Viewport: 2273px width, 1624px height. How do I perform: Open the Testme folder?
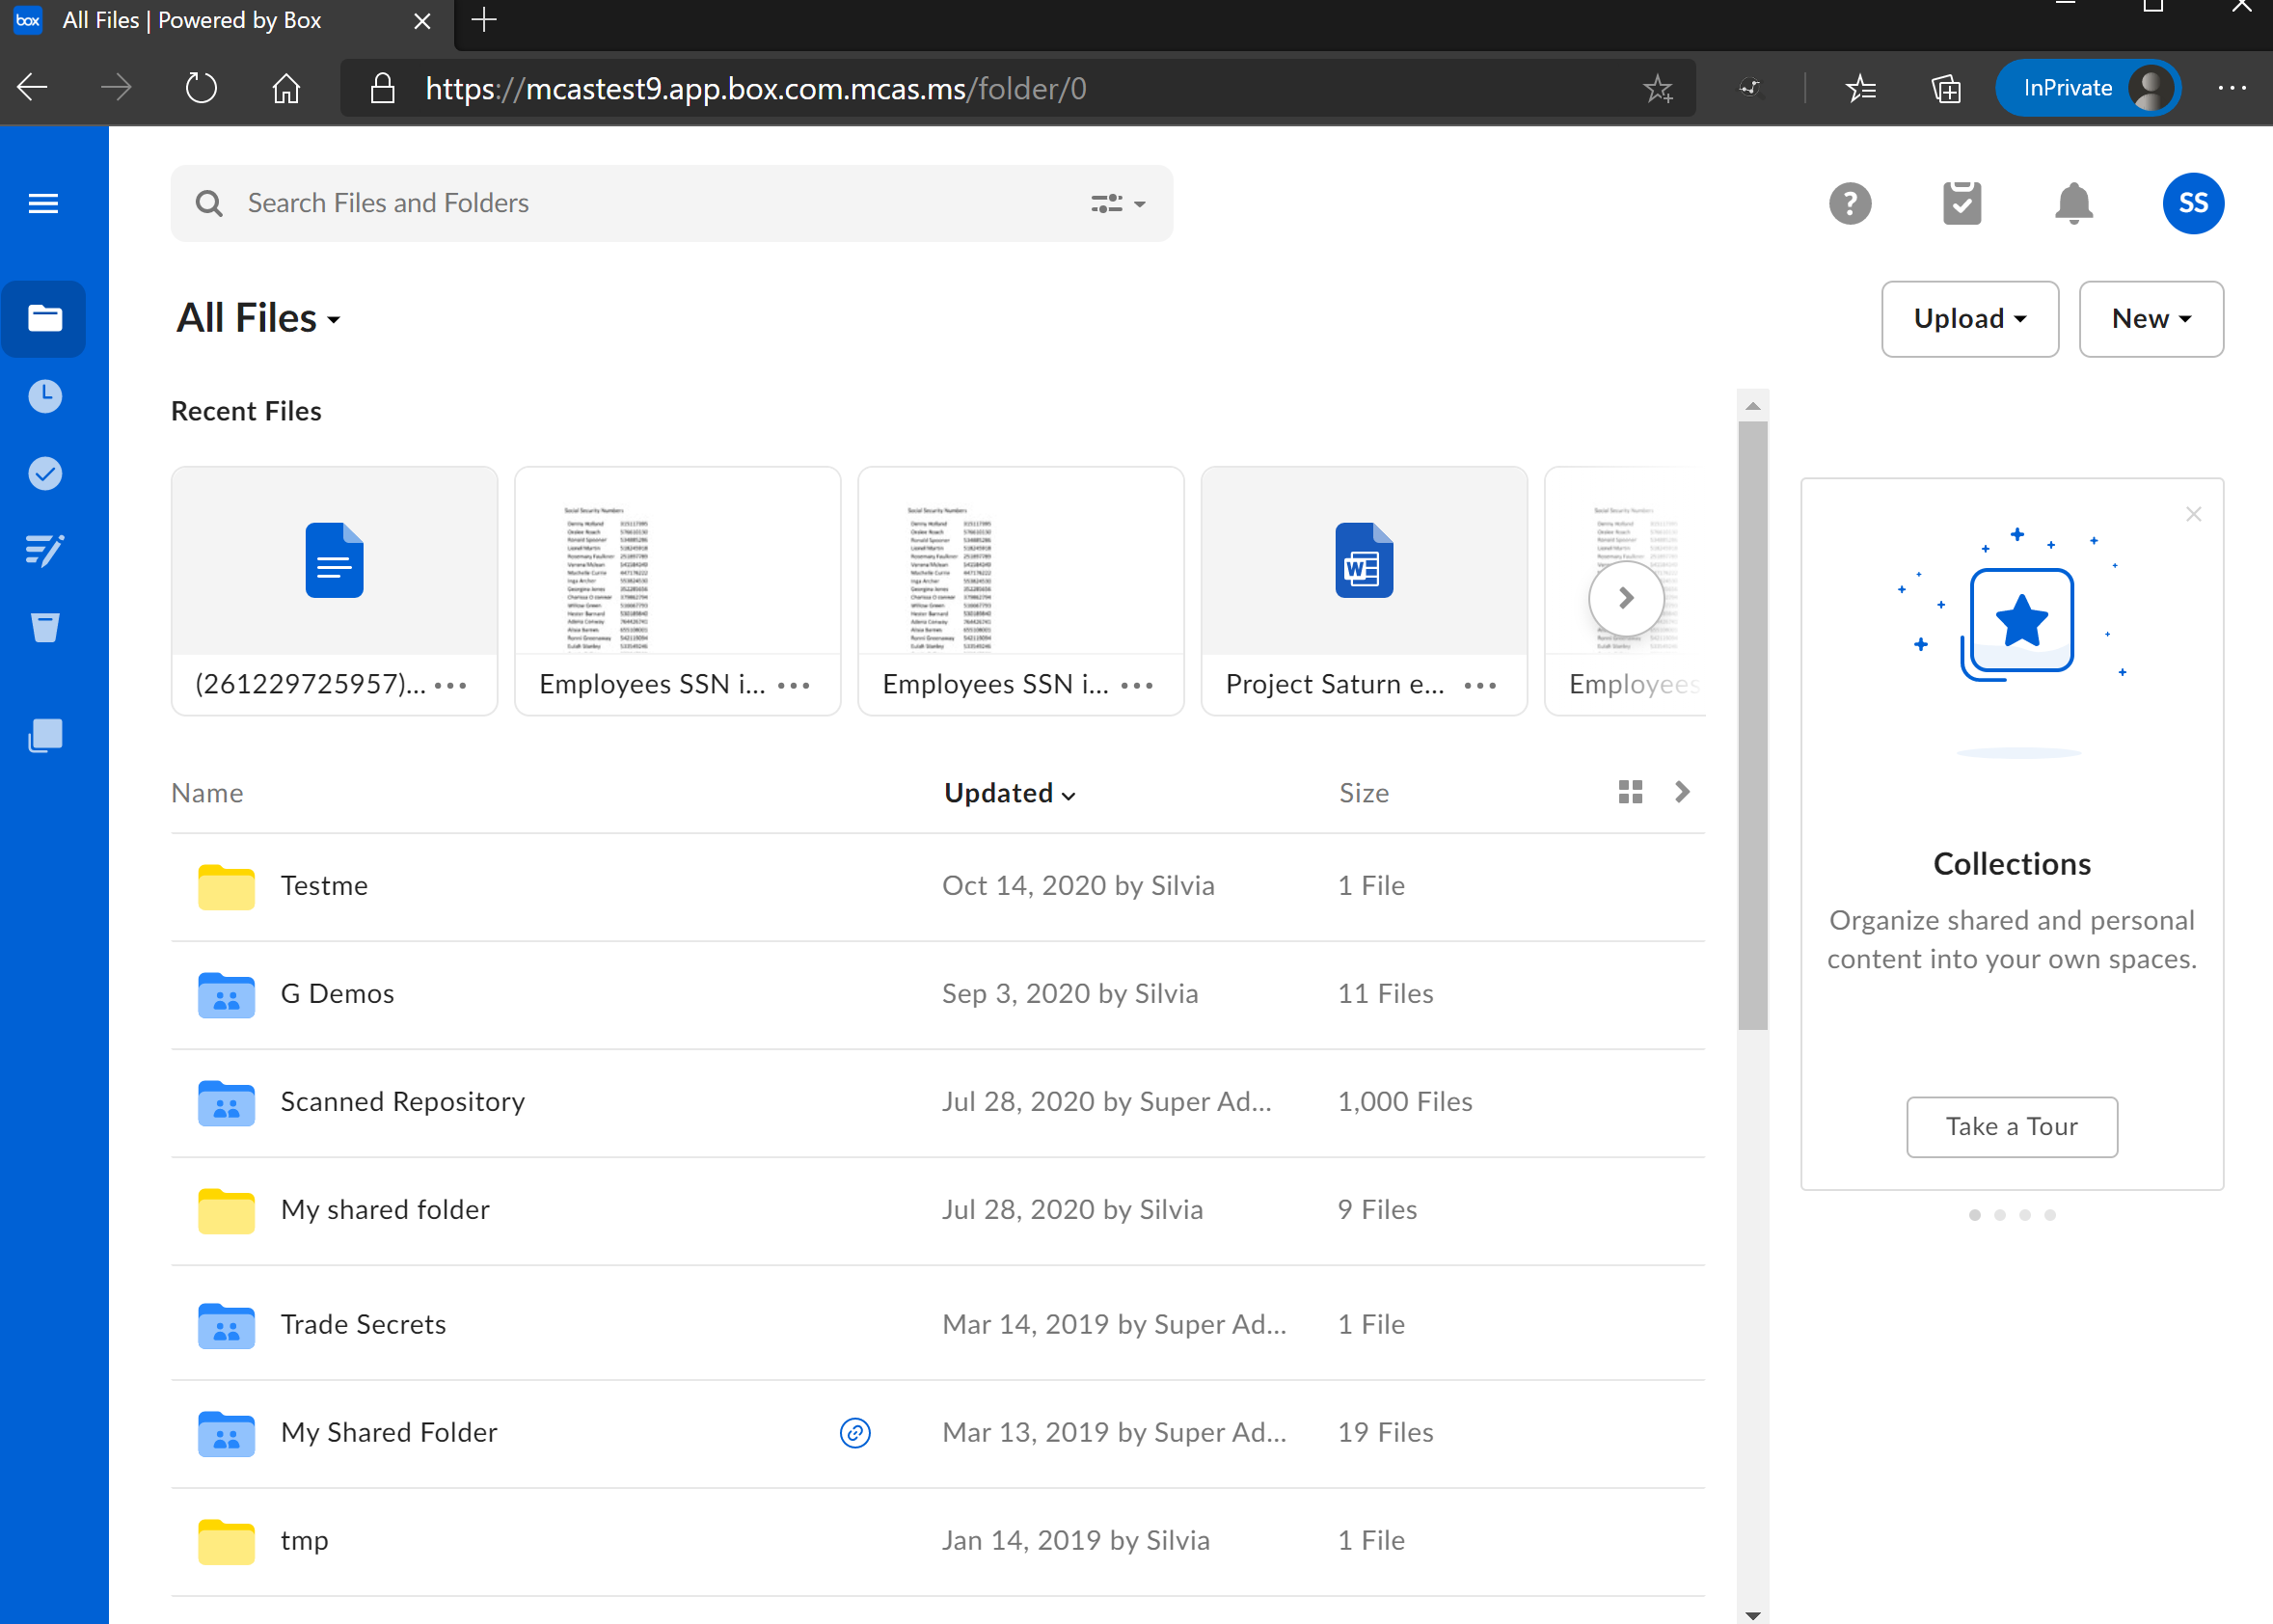pos(324,885)
